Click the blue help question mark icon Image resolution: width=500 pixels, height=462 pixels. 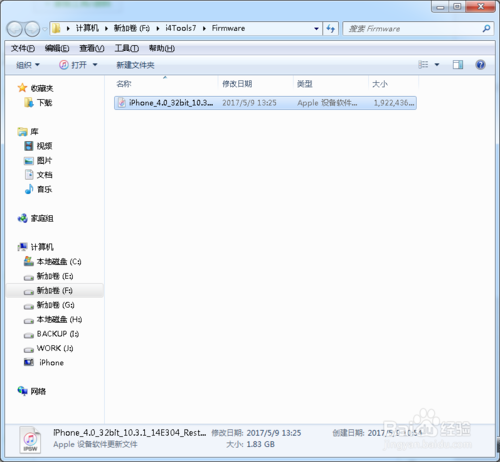[x=480, y=64]
